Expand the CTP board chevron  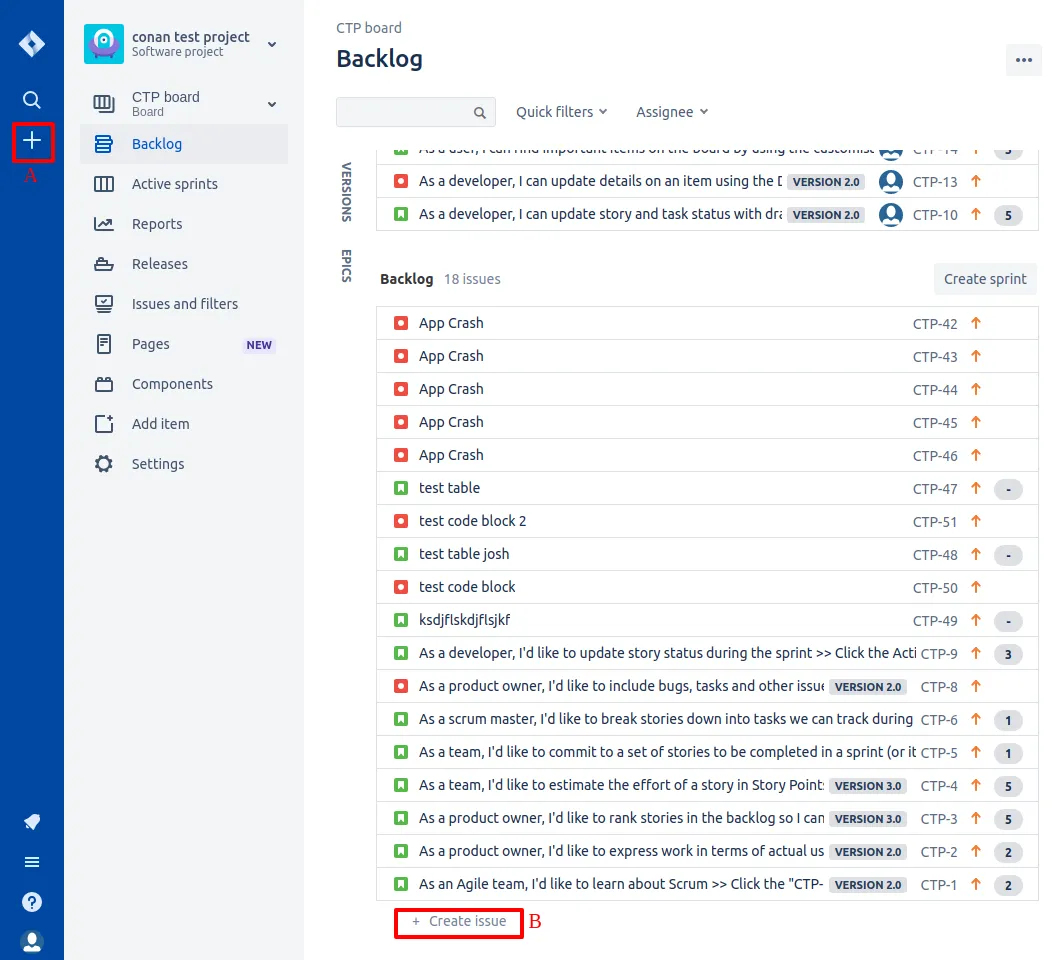tap(272, 104)
